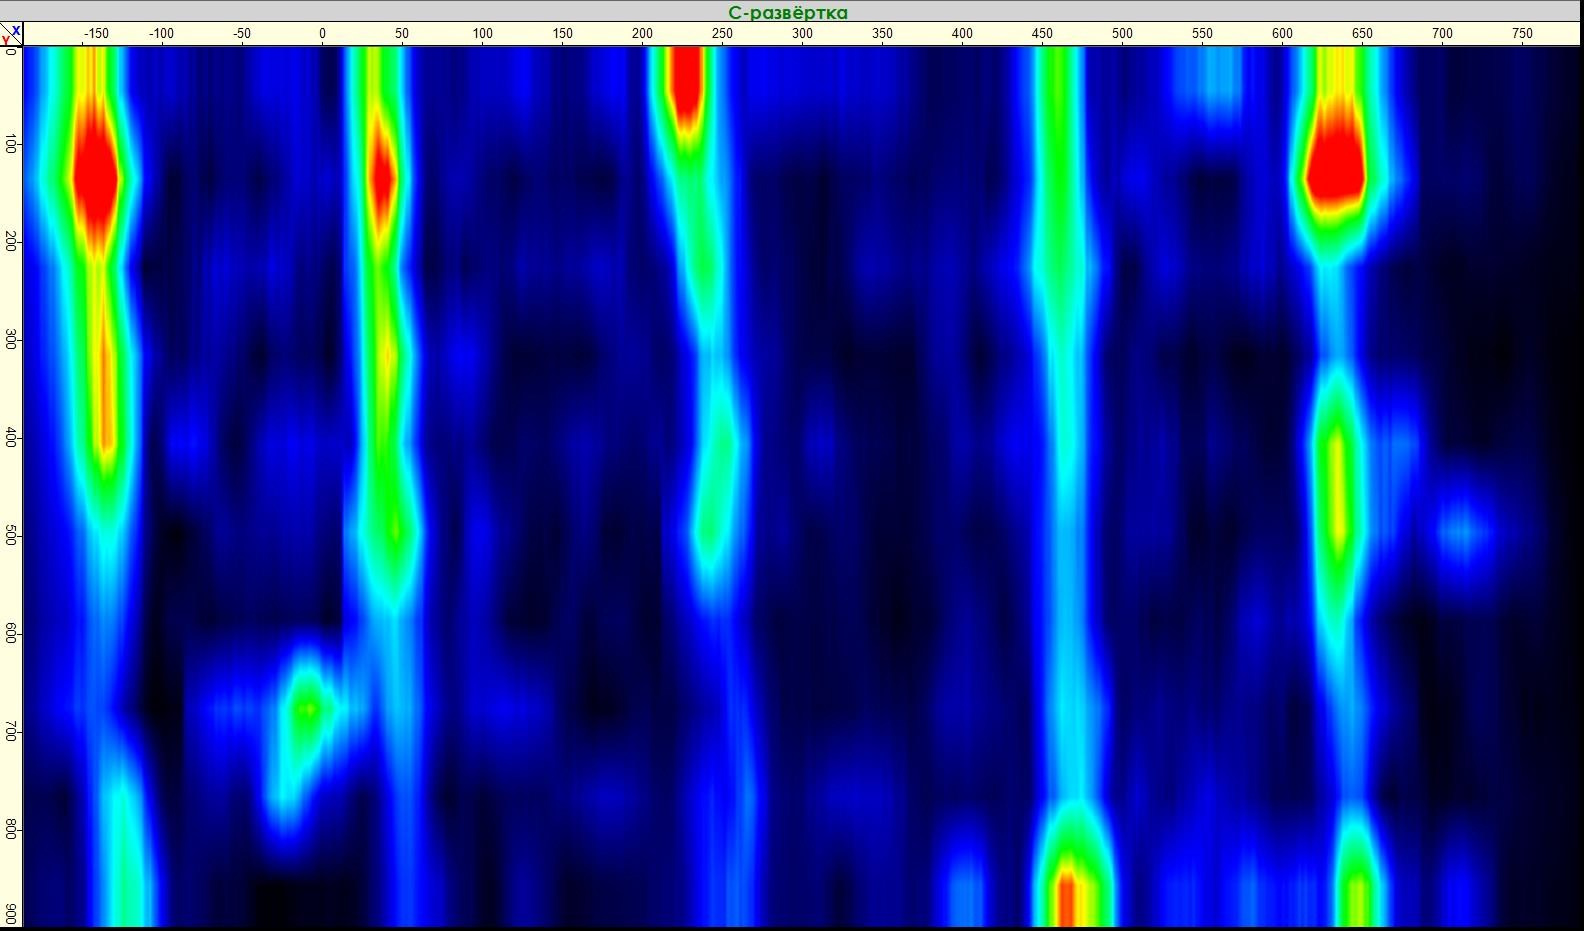Select the 250 tick on X ruler
1584x931 pixels.
(x=722, y=34)
